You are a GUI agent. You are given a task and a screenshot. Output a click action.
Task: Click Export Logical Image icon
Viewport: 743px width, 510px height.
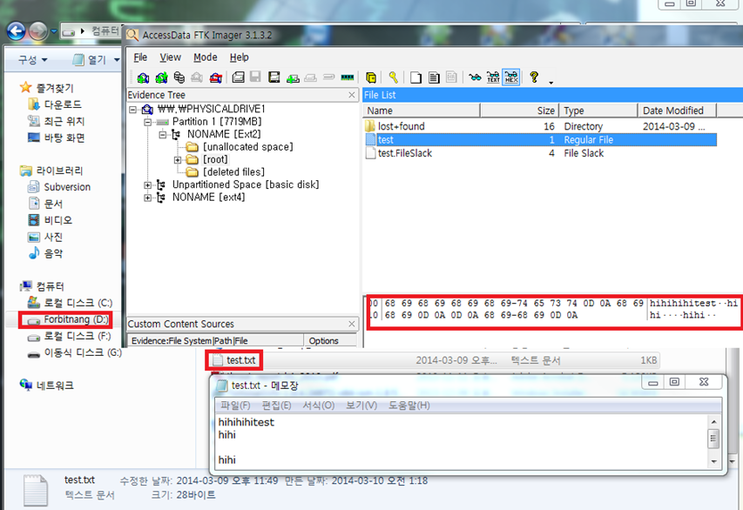pyautogui.click(x=274, y=77)
